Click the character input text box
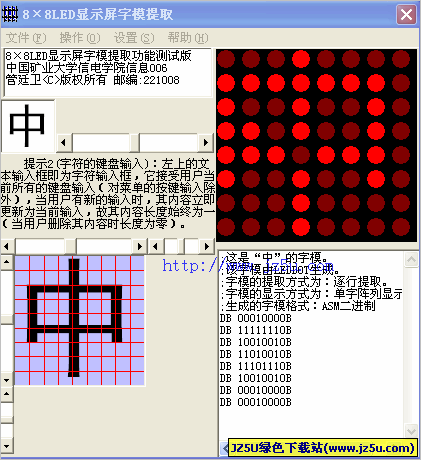 click(108, 73)
